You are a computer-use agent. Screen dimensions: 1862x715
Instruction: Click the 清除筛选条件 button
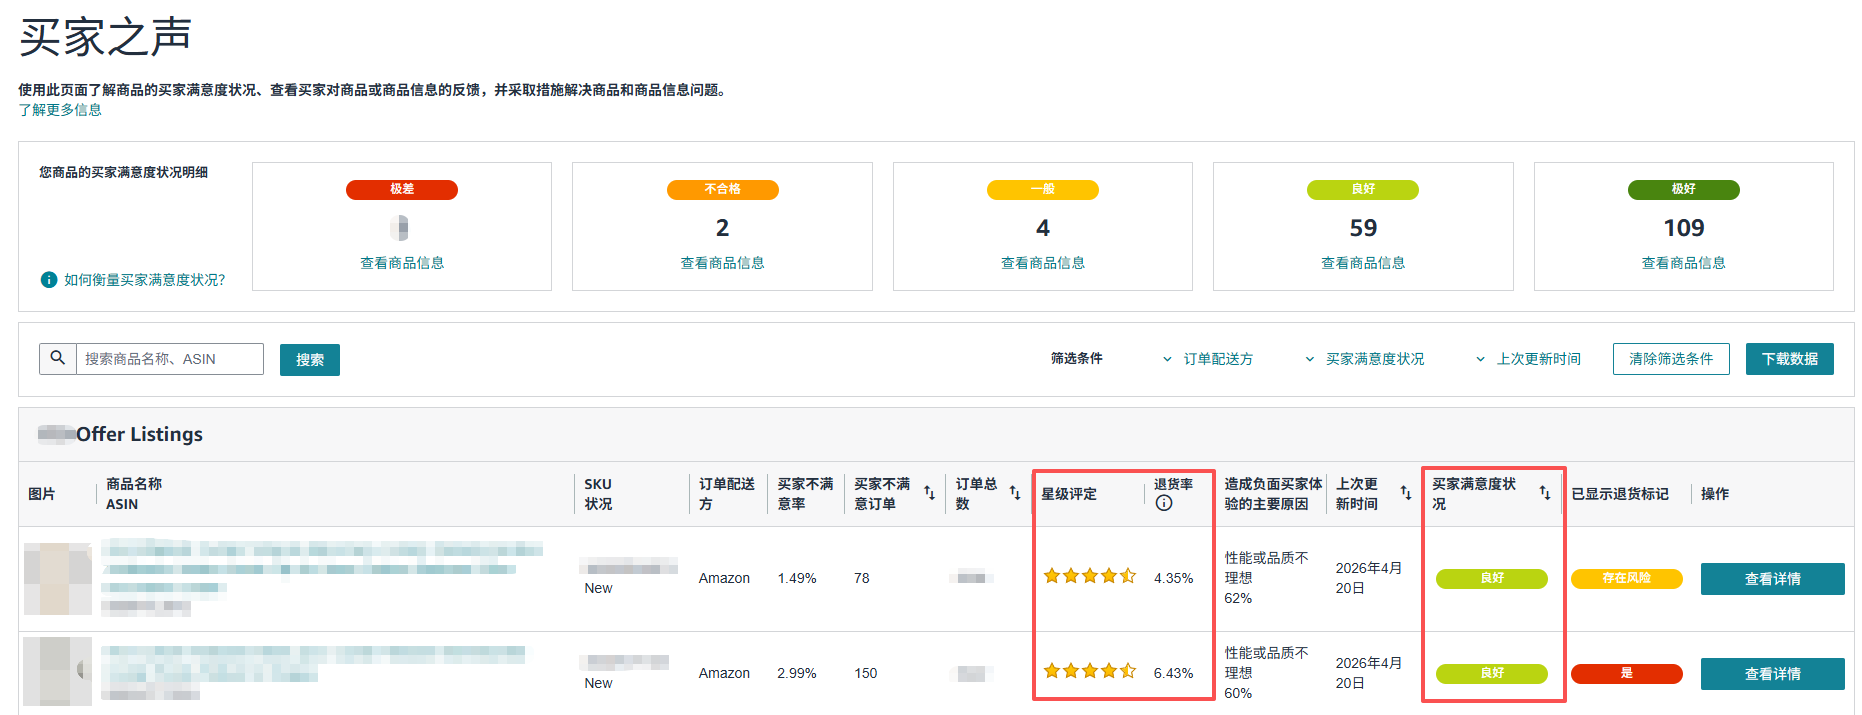pos(1670,359)
